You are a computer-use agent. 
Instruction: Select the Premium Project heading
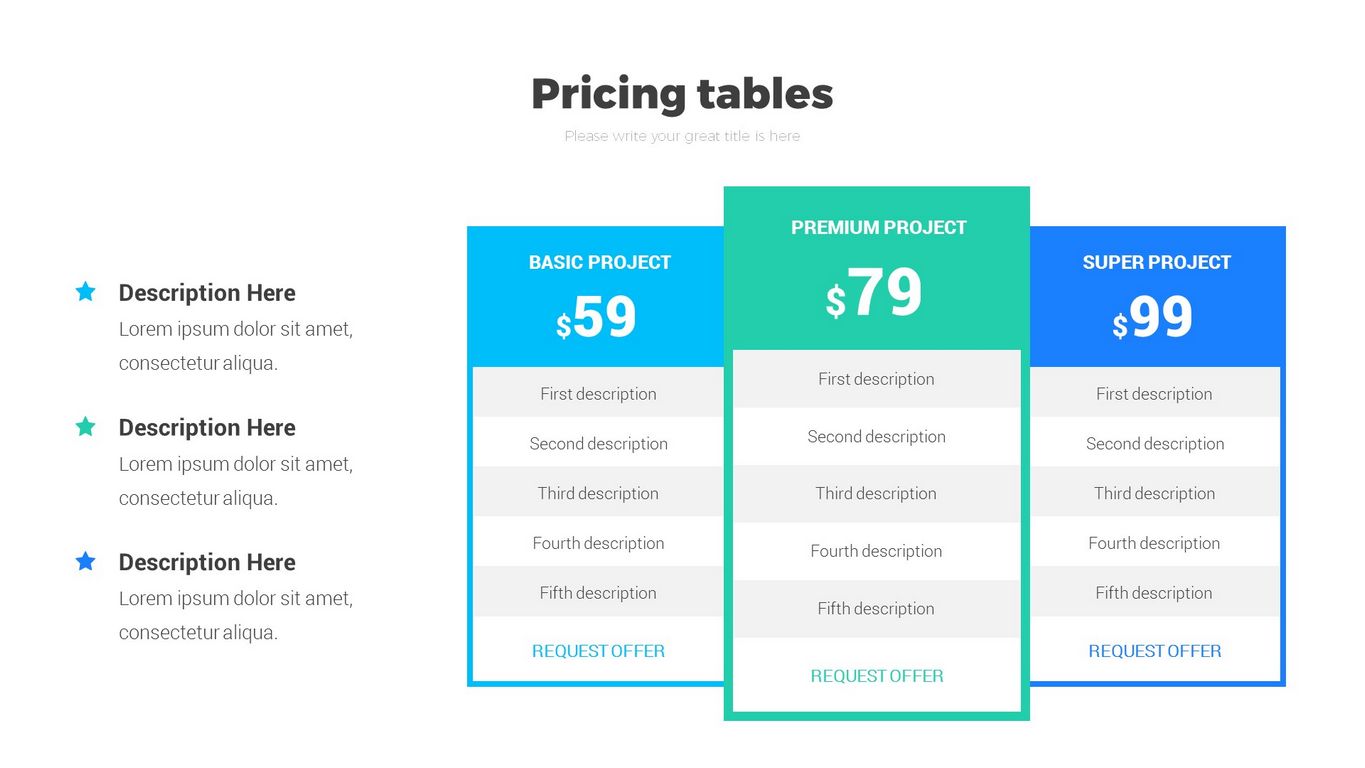pyautogui.click(x=879, y=227)
